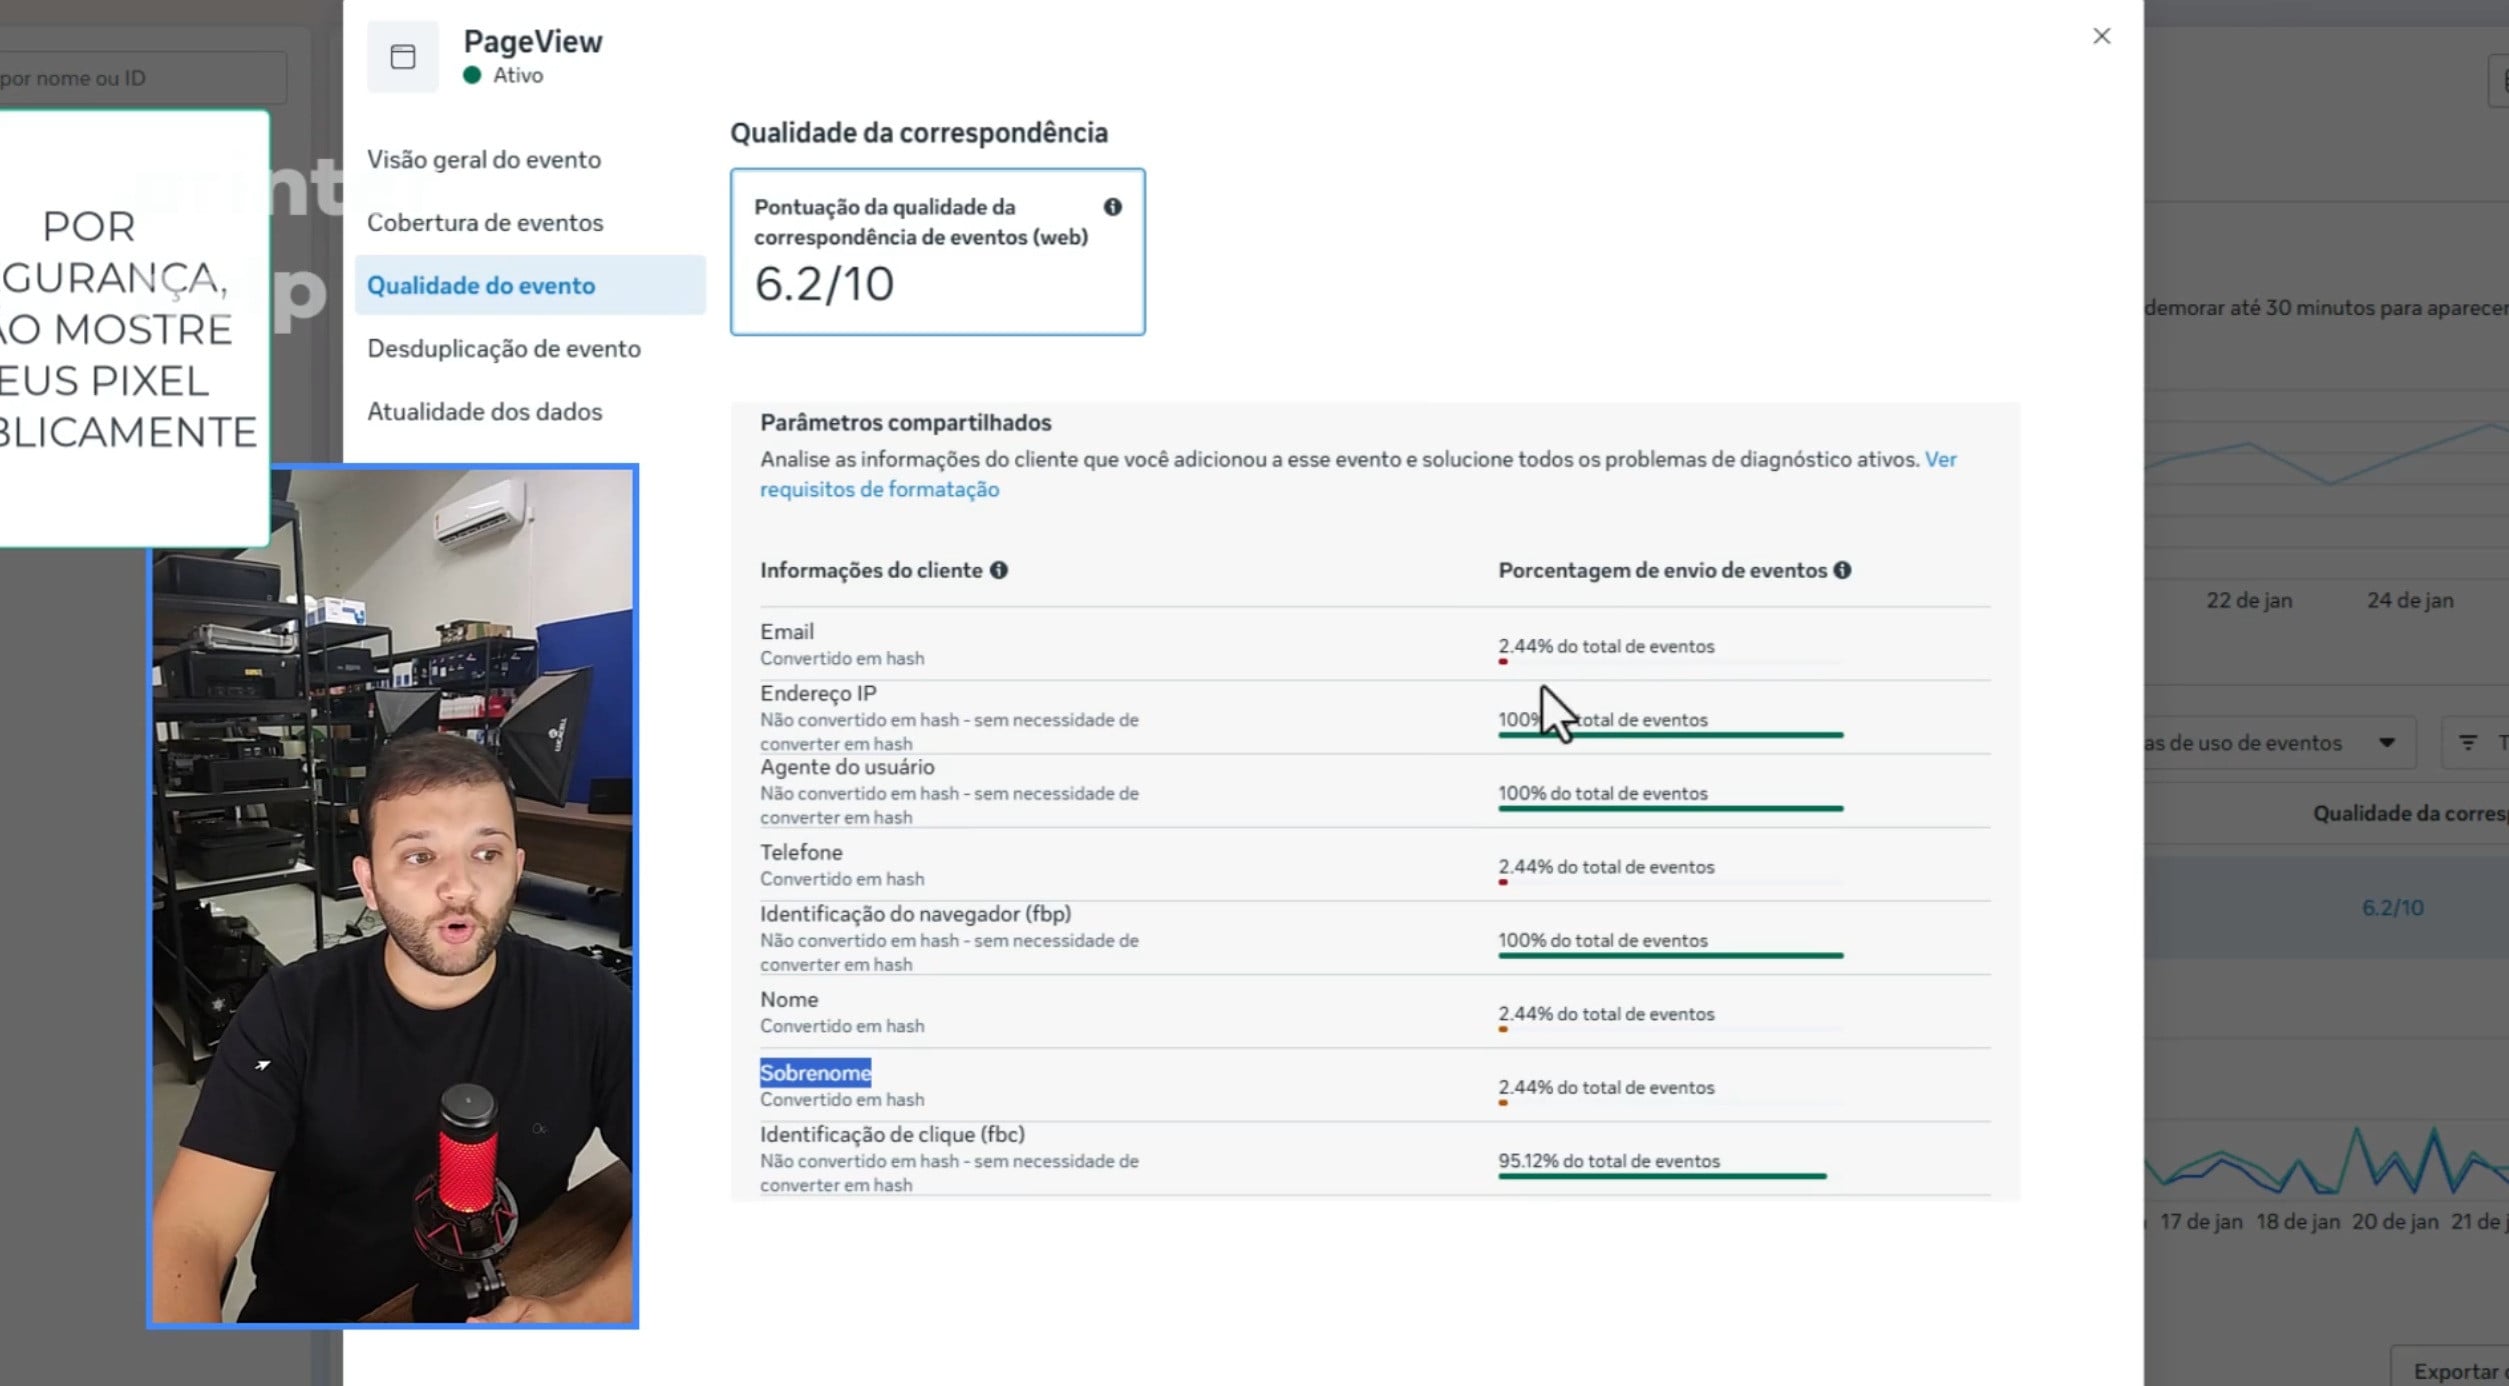Click info icon beside Informações do cliente
Viewport: 2509px width, 1386px height.
(x=998, y=570)
